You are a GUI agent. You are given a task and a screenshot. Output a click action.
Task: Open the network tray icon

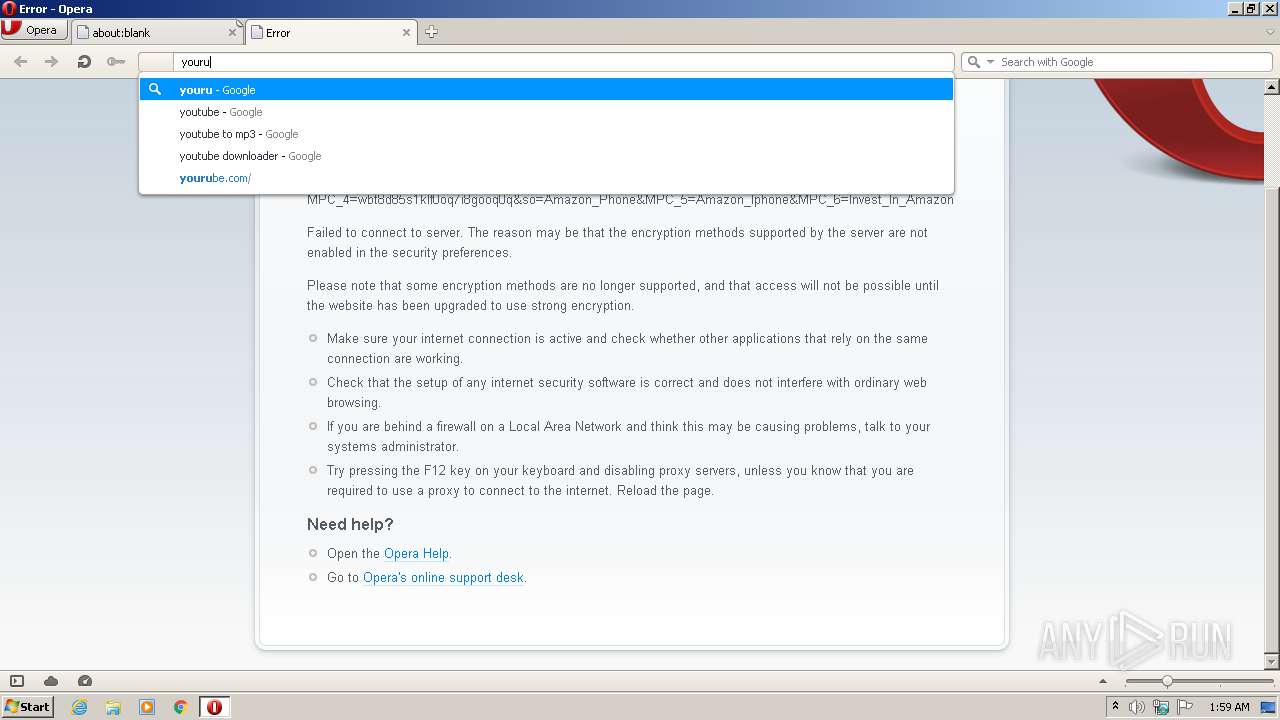pyautogui.click(x=1161, y=707)
